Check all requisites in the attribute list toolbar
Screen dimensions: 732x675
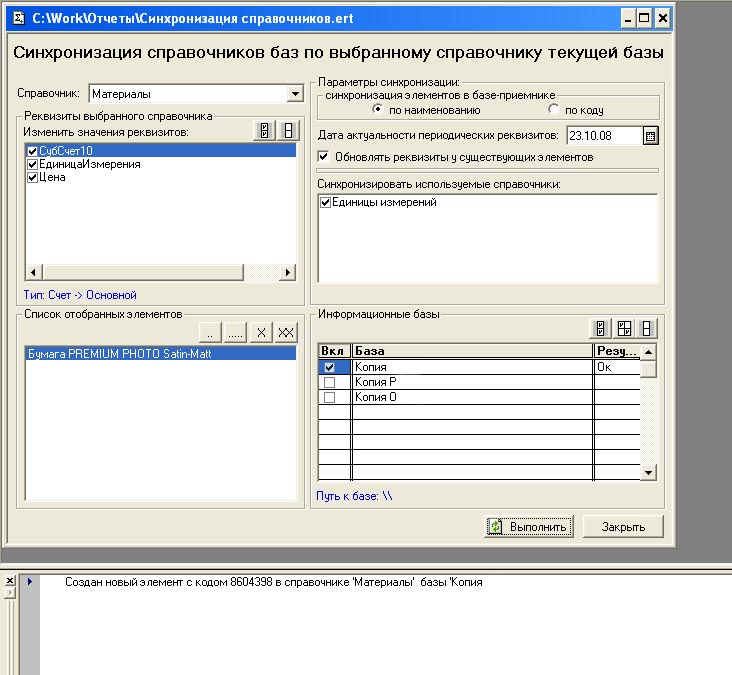[264, 131]
